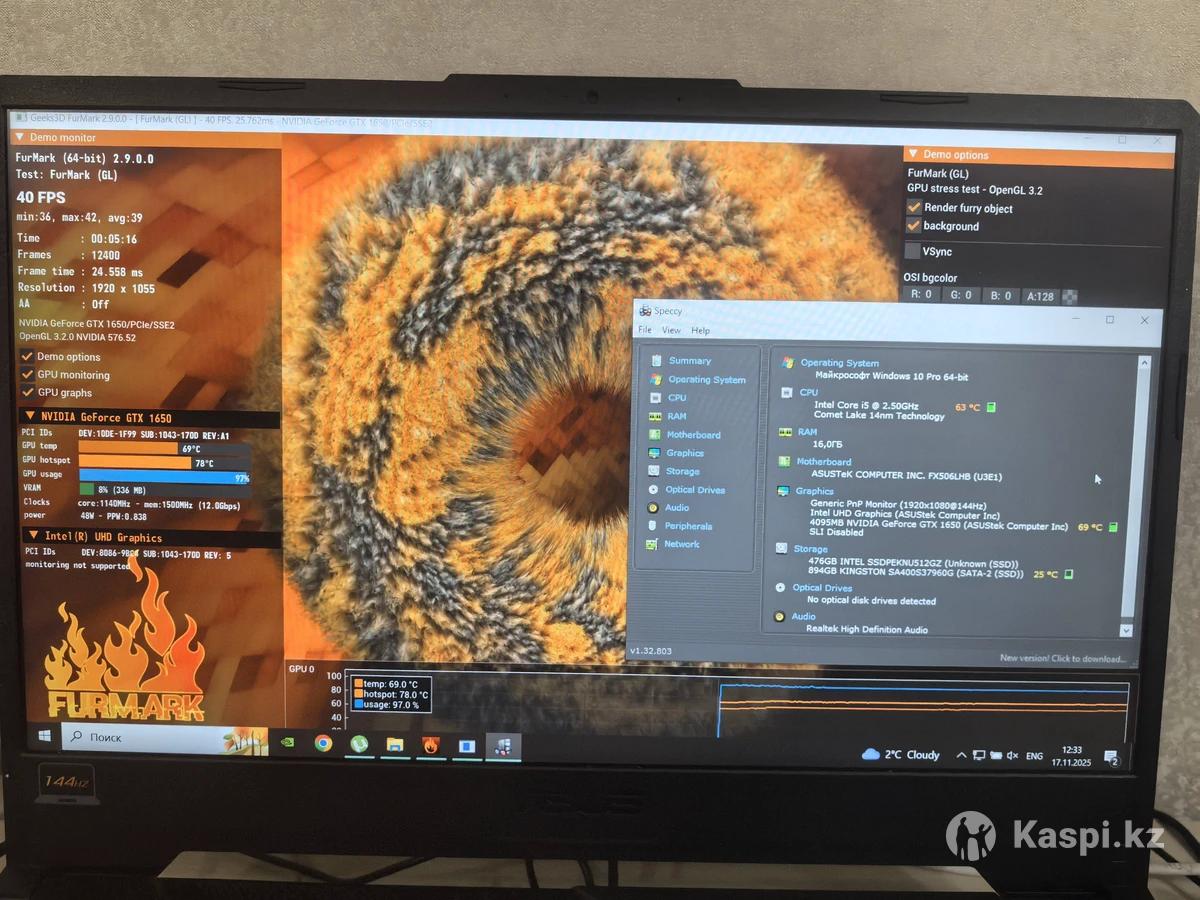Click the New version download link

(x=1062, y=658)
